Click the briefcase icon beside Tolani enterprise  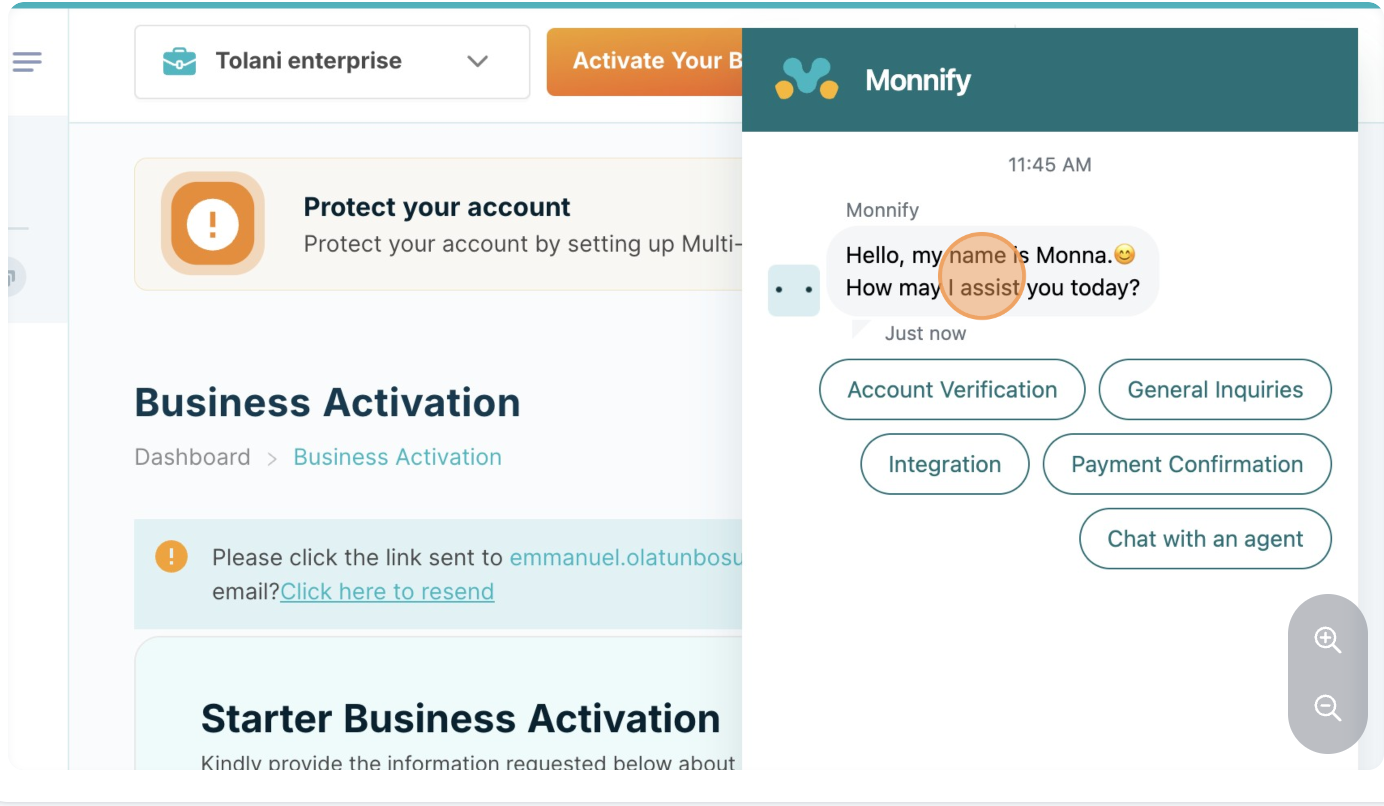(x=180, y=61)
